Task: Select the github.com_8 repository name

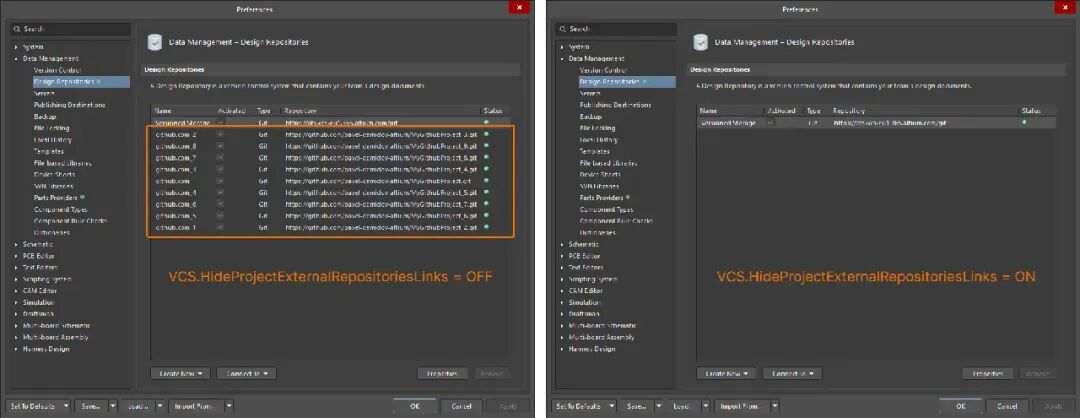Action: point(176,146)
